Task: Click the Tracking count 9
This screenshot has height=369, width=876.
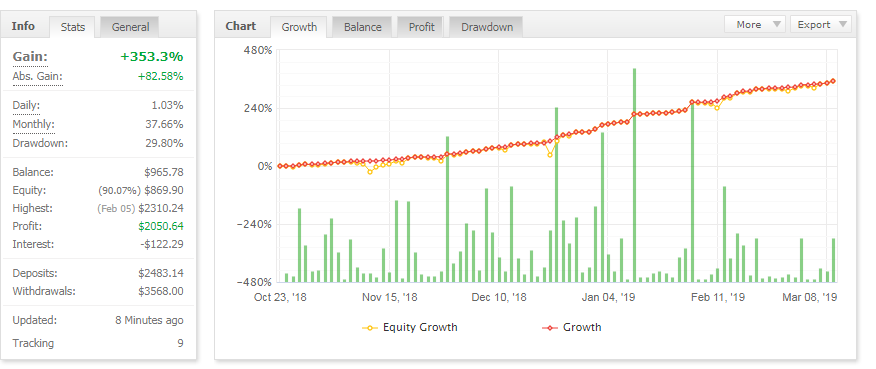Action: 180,343
